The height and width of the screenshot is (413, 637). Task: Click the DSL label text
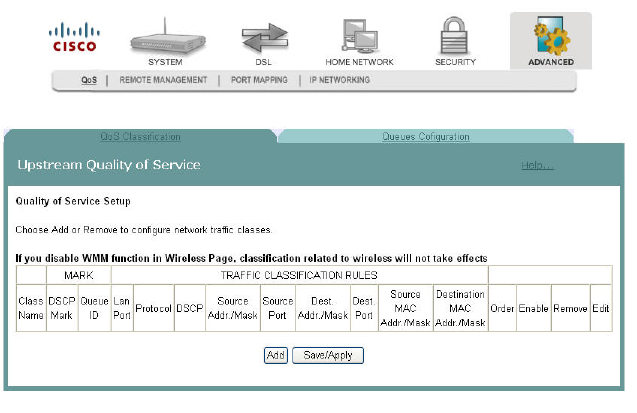[263, 62]
